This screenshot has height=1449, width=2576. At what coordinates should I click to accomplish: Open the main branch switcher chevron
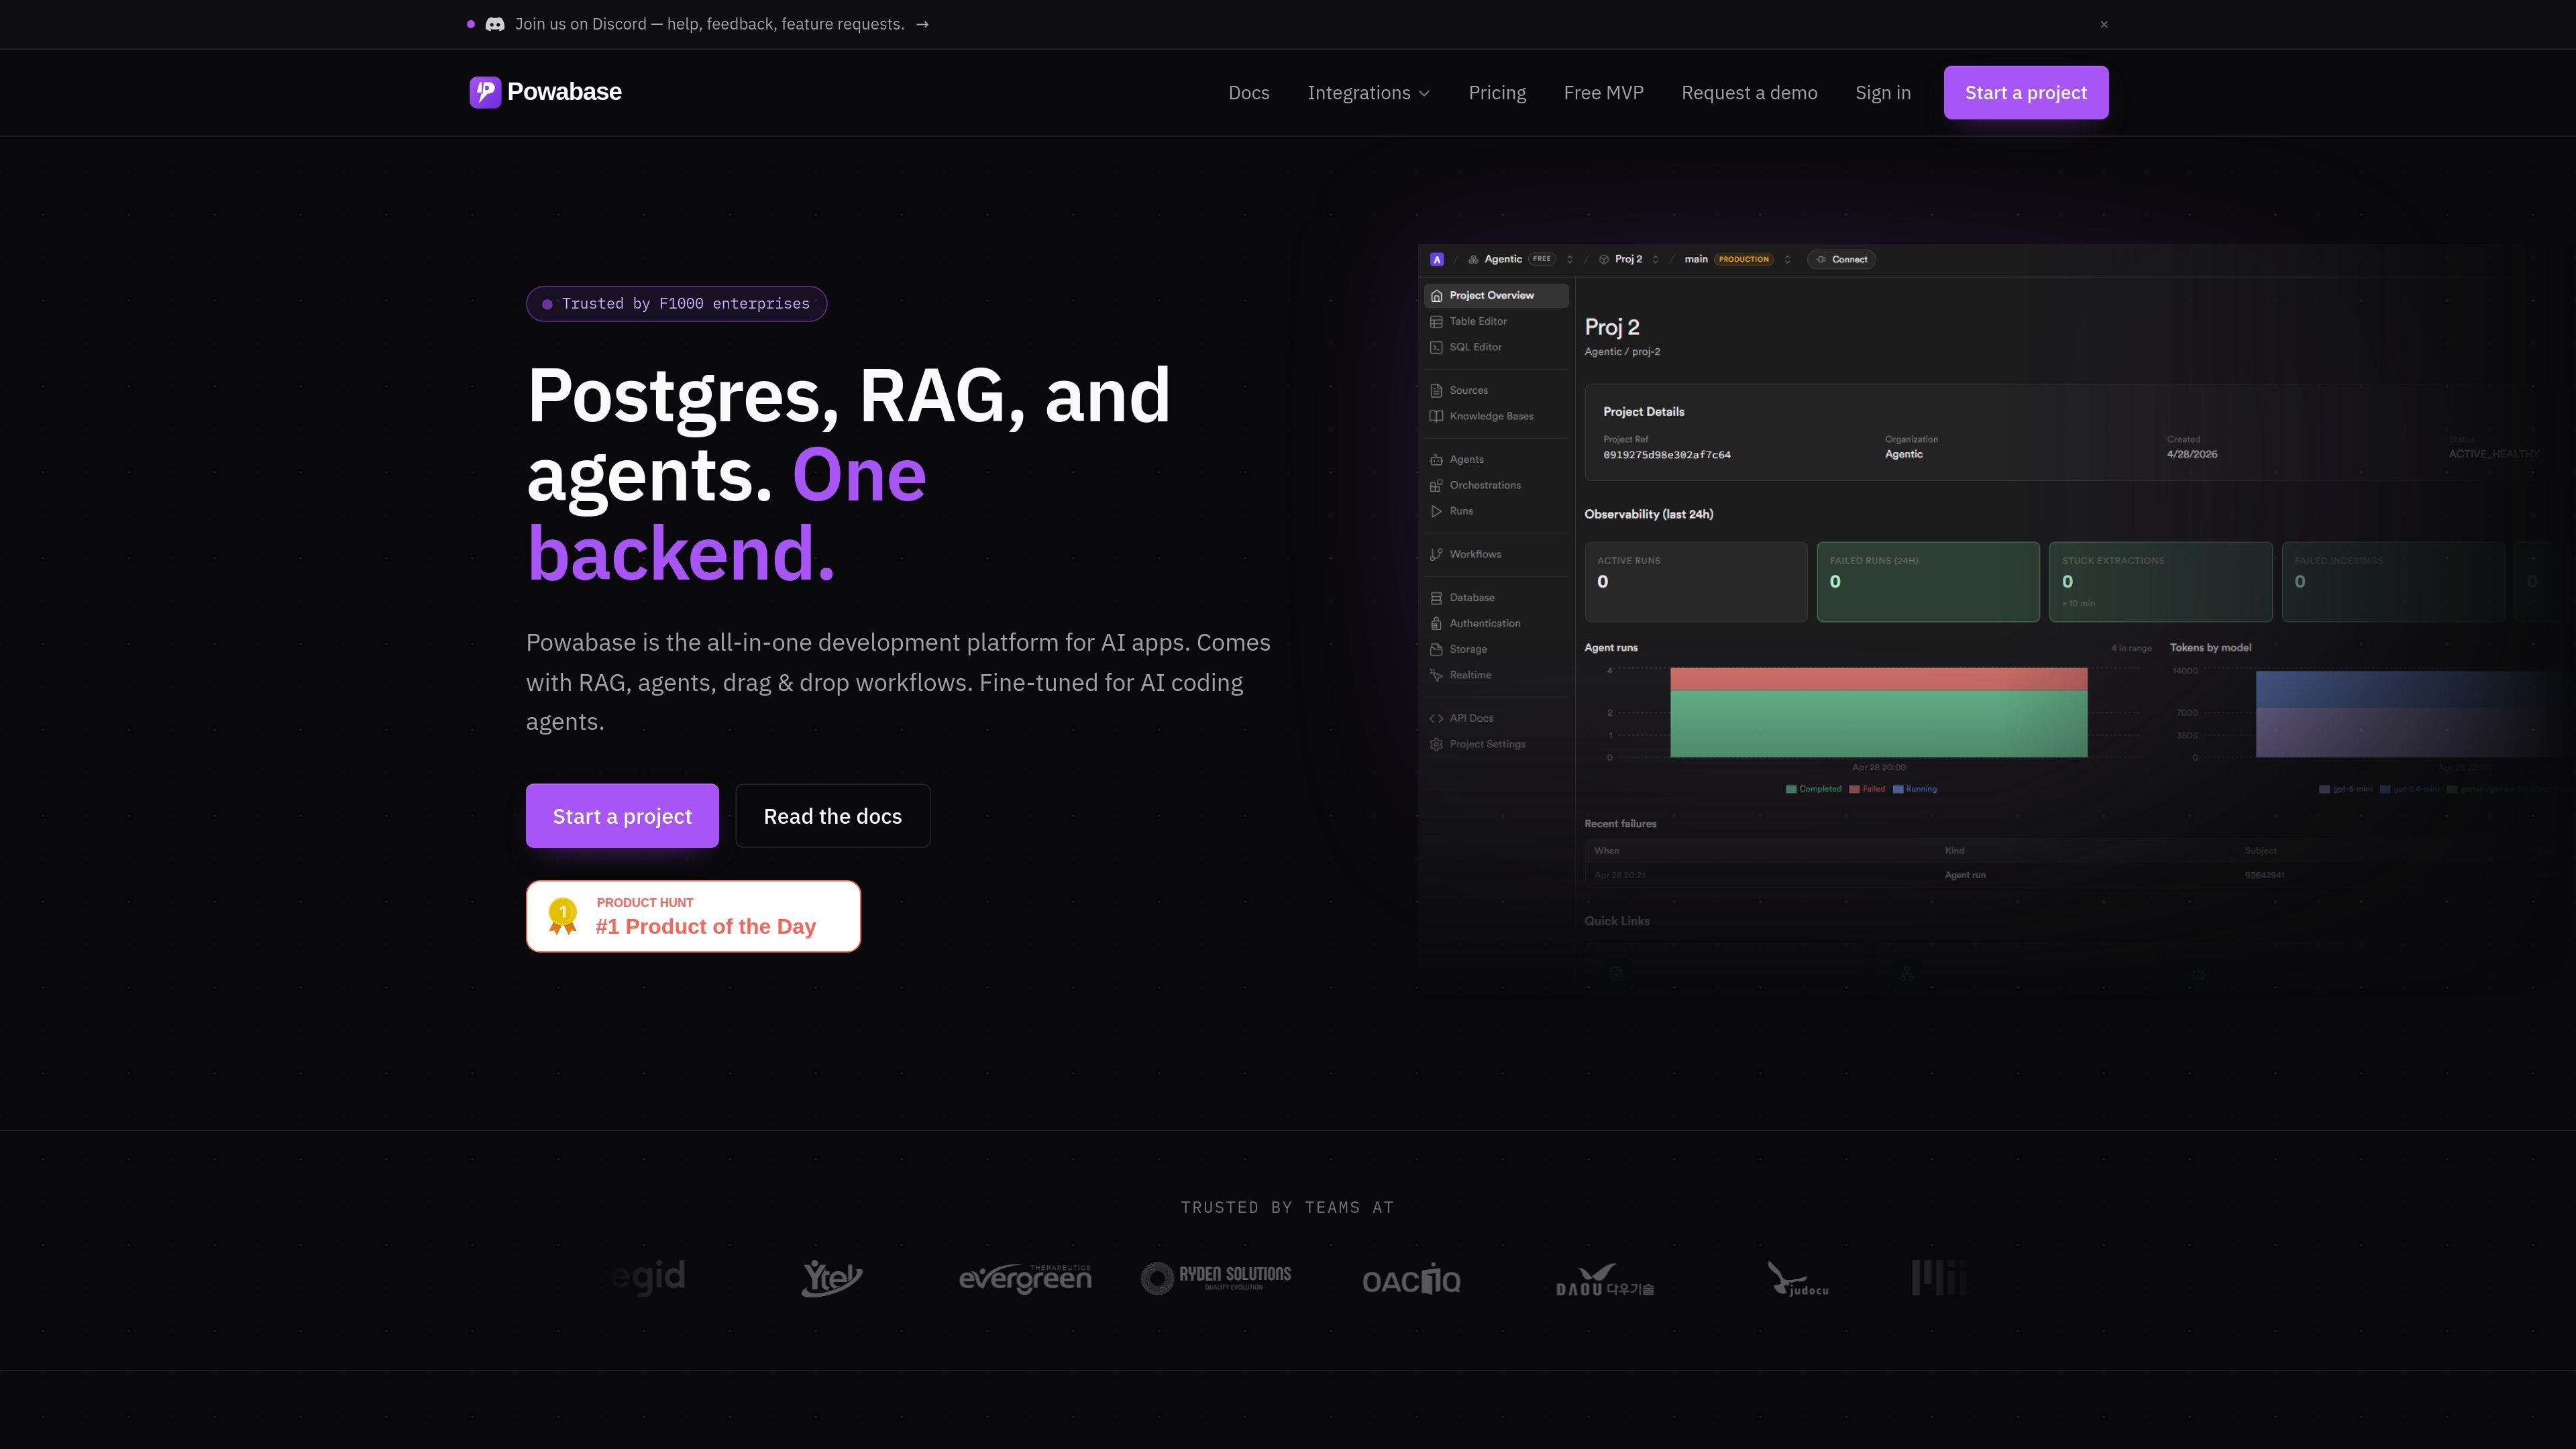[x=1788, y=259]
